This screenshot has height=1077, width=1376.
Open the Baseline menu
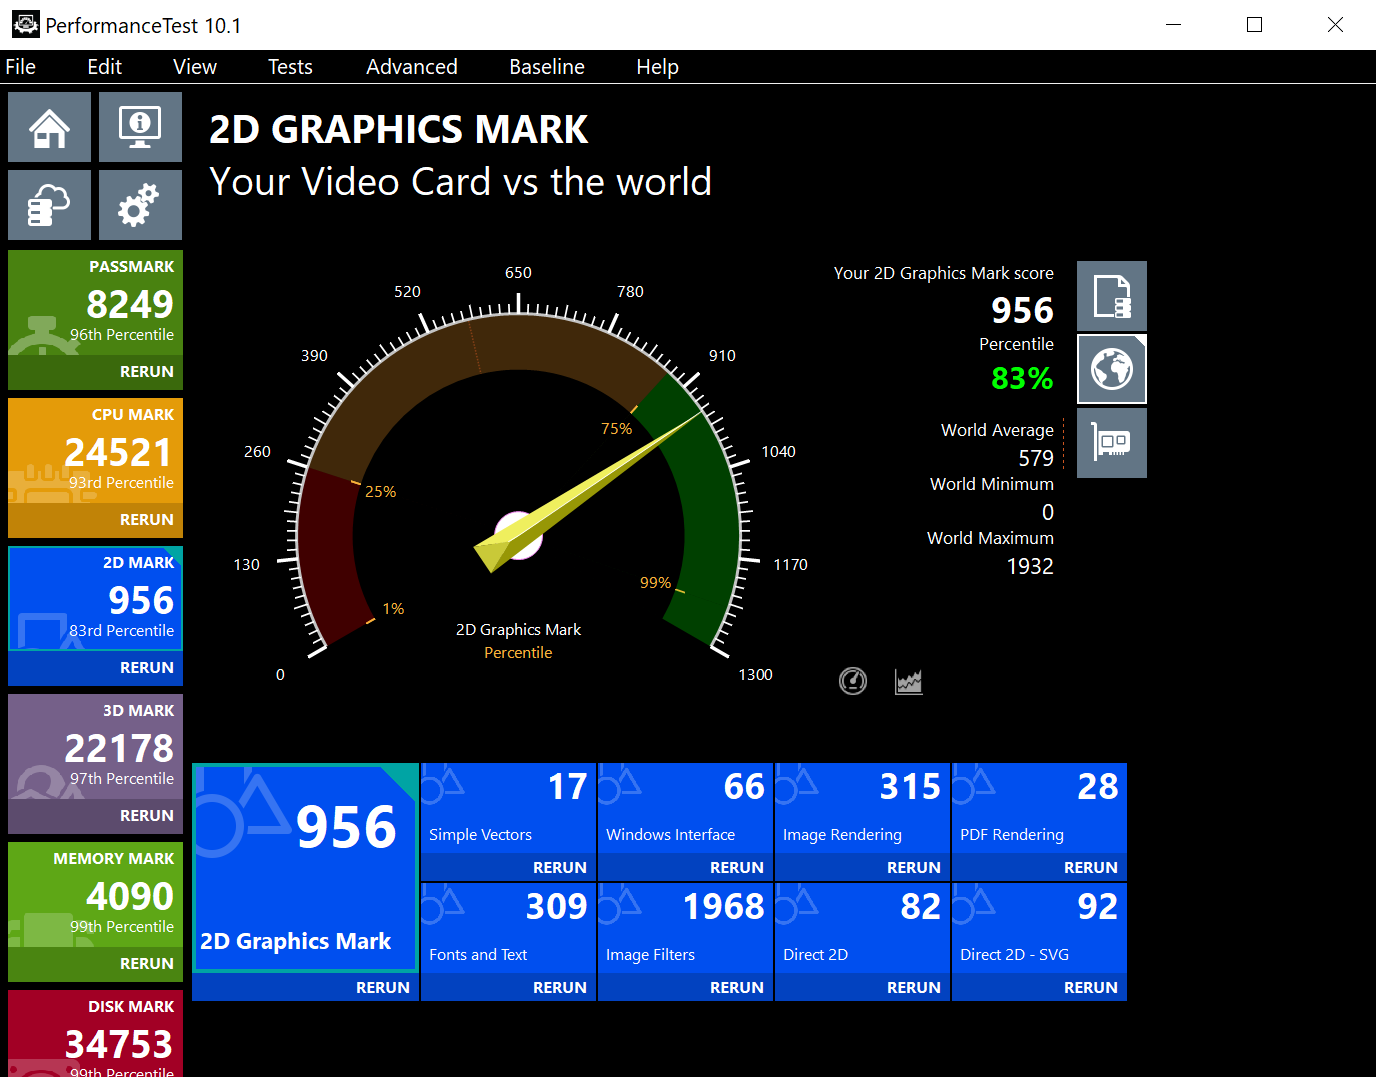(546, 67)
